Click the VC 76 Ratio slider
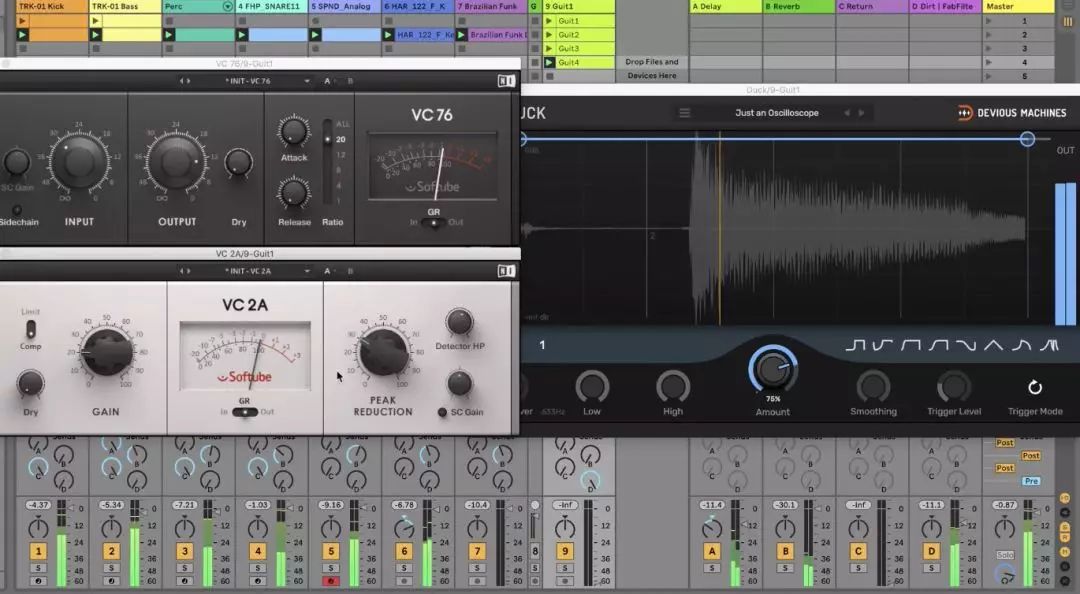Image resolution: width=1080 pixels, height=594 pixels. (x=327, y=162)
